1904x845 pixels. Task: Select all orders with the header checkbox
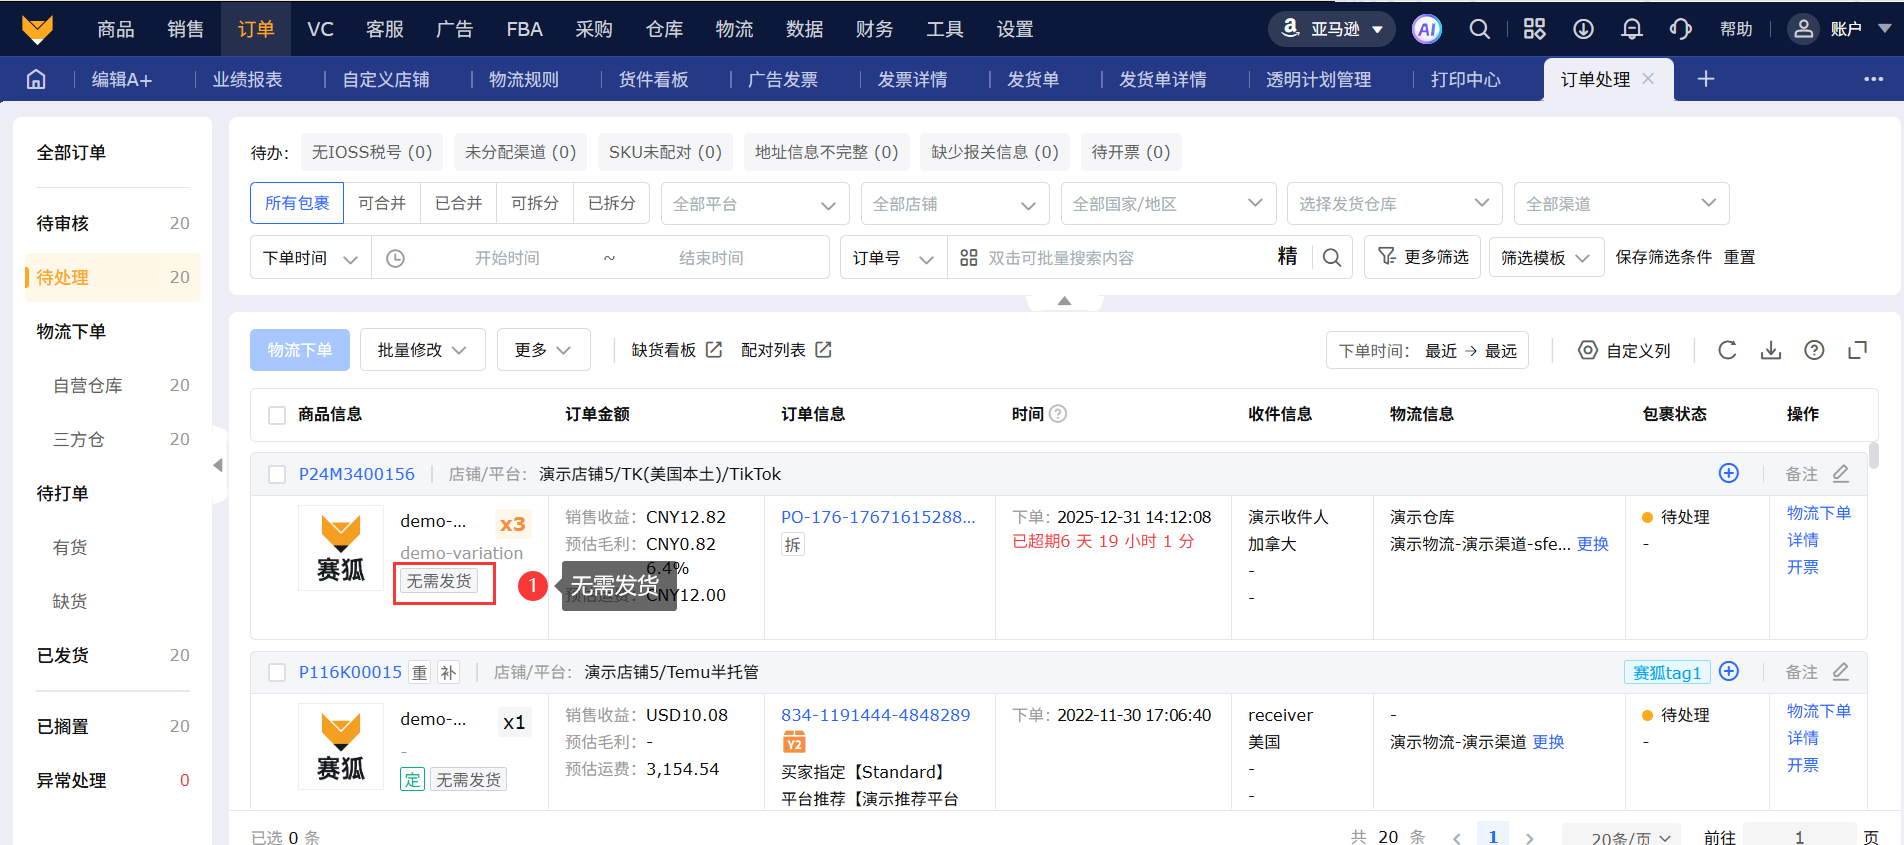277,415
